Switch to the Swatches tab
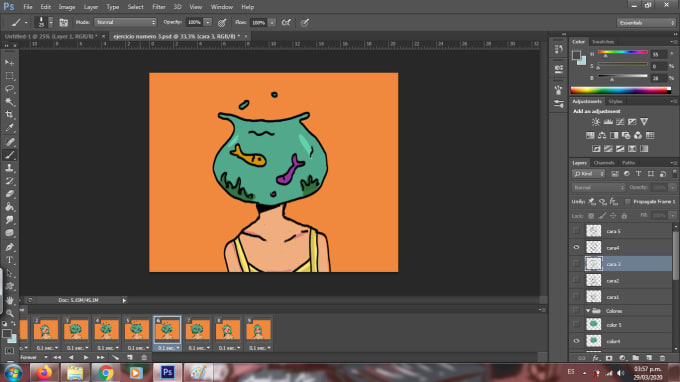Screen dimensions: 680x382 (603, 42)
